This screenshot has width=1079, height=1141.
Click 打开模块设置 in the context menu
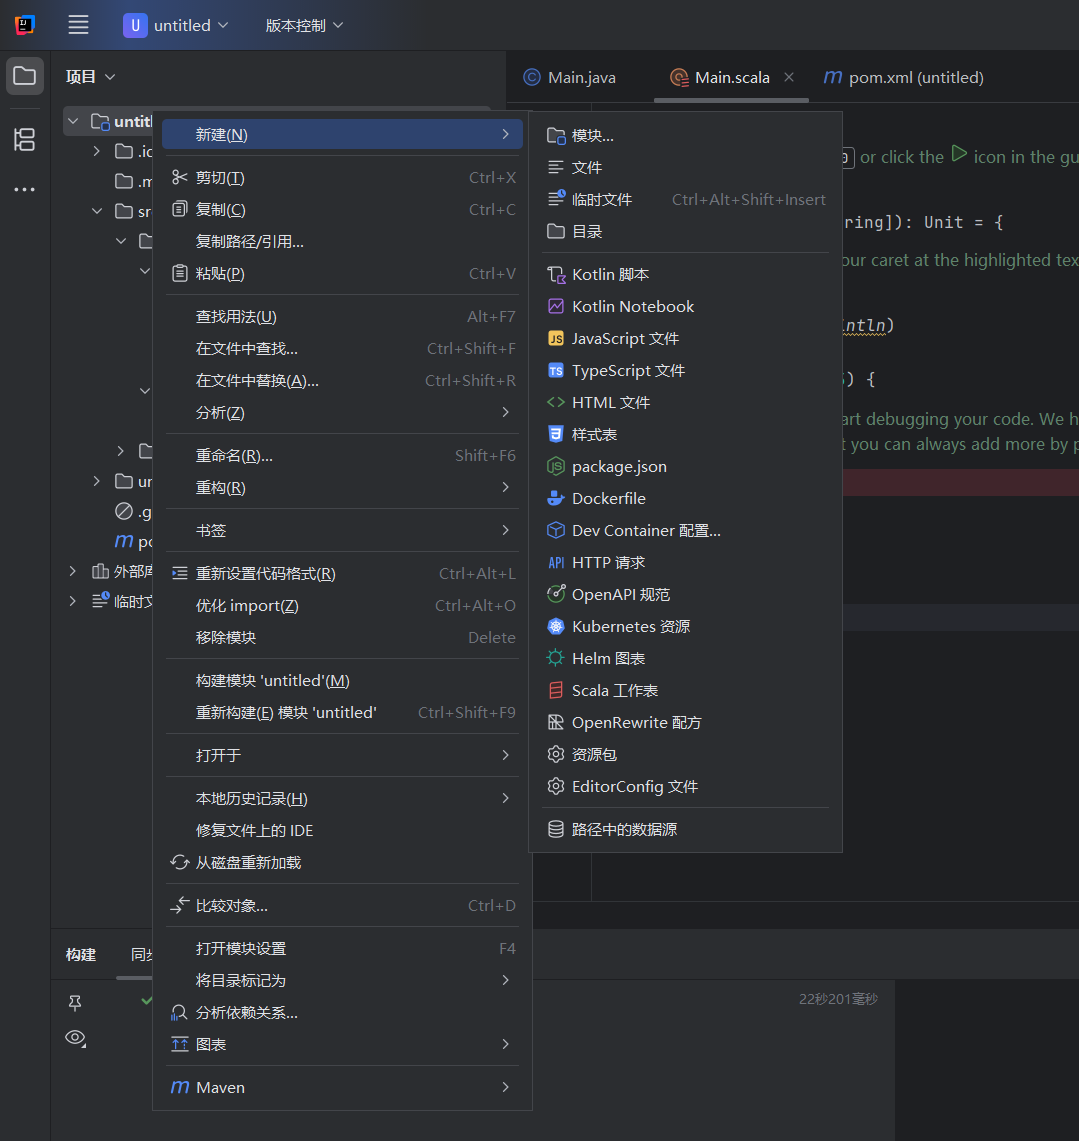click(242, 947)
